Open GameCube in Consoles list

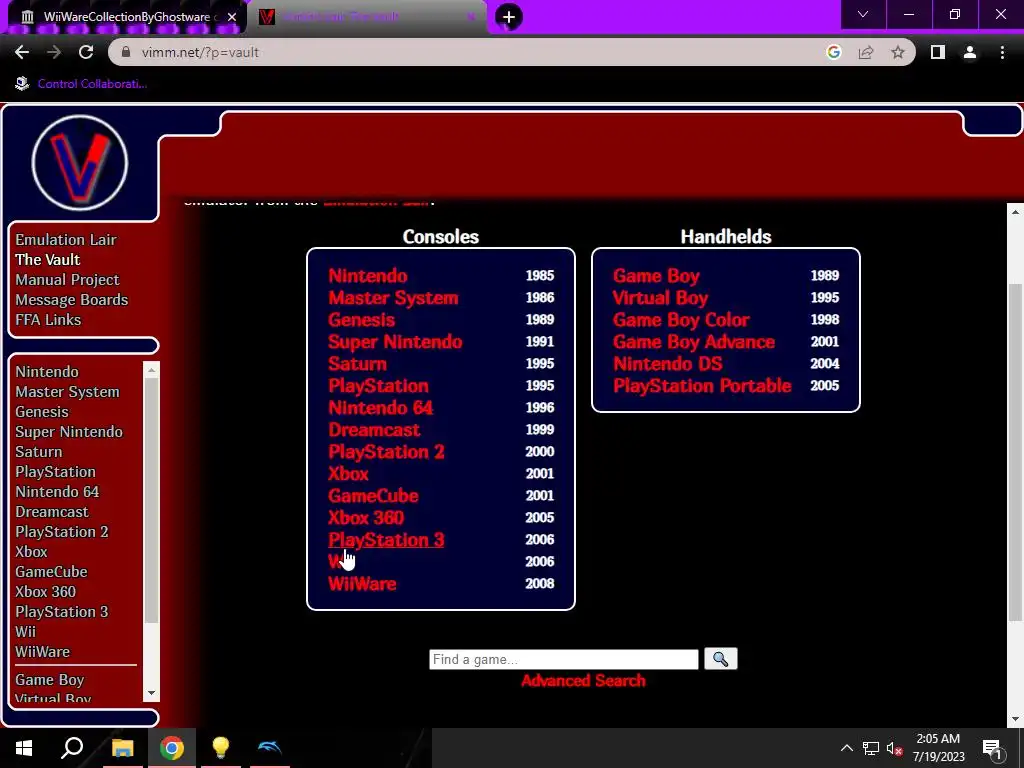[x=373, y=496]
